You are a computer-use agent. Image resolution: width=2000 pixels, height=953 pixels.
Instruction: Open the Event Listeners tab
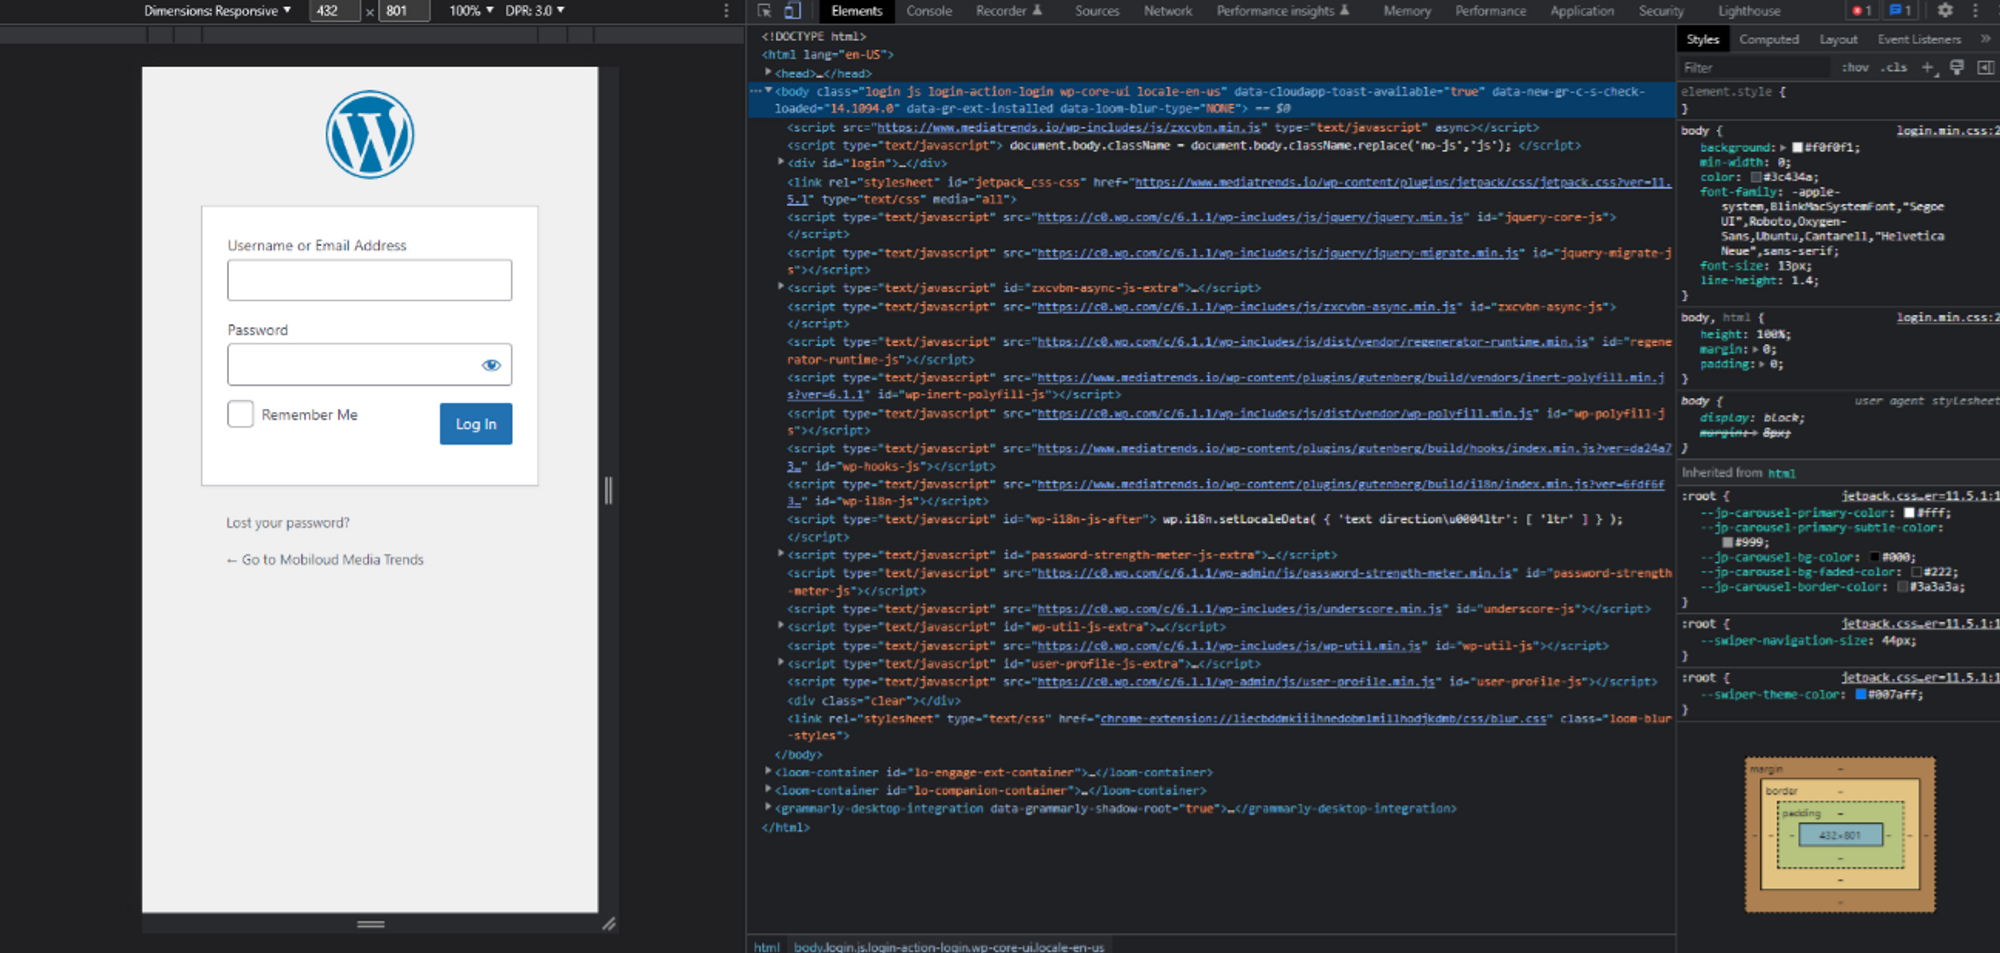[1919, 40]
